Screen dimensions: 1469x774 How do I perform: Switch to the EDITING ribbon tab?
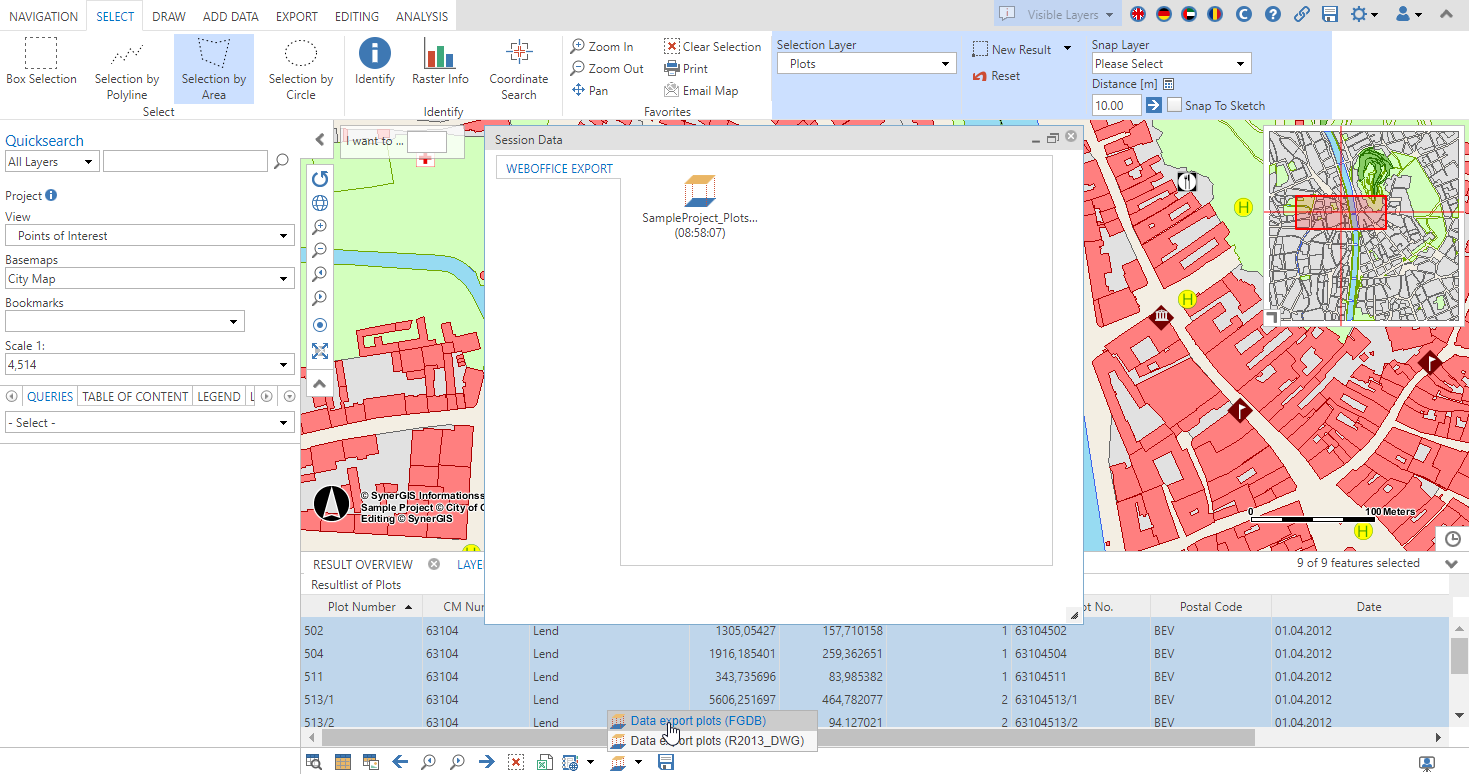(x=357, y=15)
